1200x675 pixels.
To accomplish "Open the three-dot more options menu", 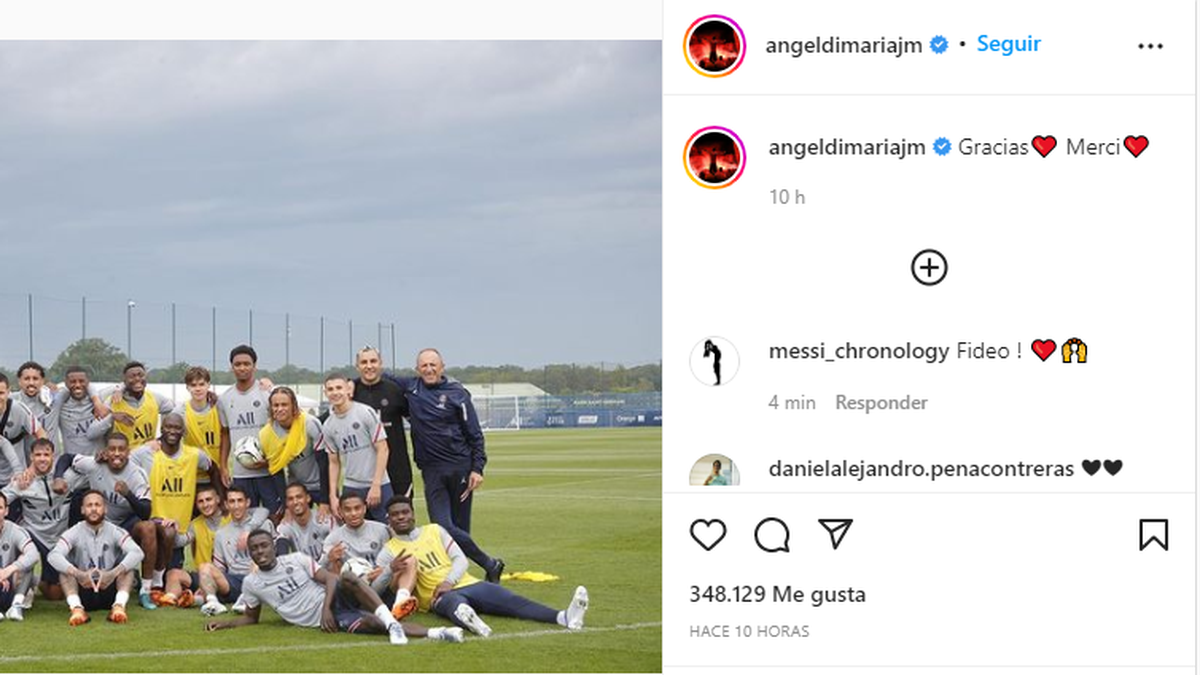I will point(1150,46).
